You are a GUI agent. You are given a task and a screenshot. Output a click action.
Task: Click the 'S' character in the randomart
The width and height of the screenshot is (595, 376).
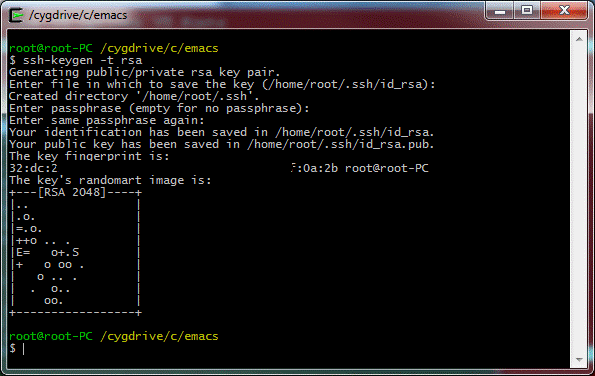[x=75, y=253]
